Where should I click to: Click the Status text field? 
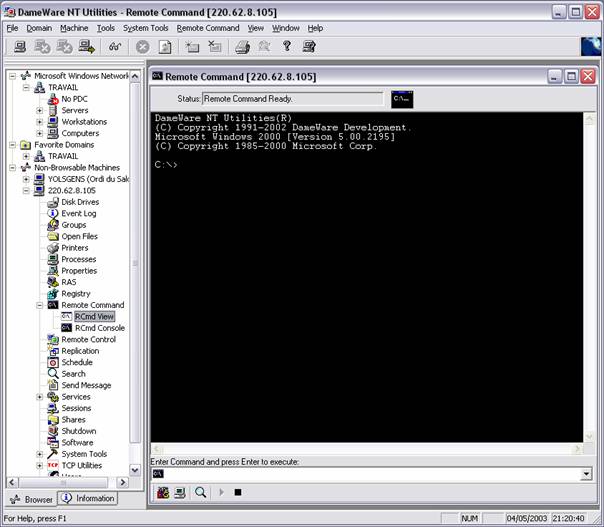293,99
